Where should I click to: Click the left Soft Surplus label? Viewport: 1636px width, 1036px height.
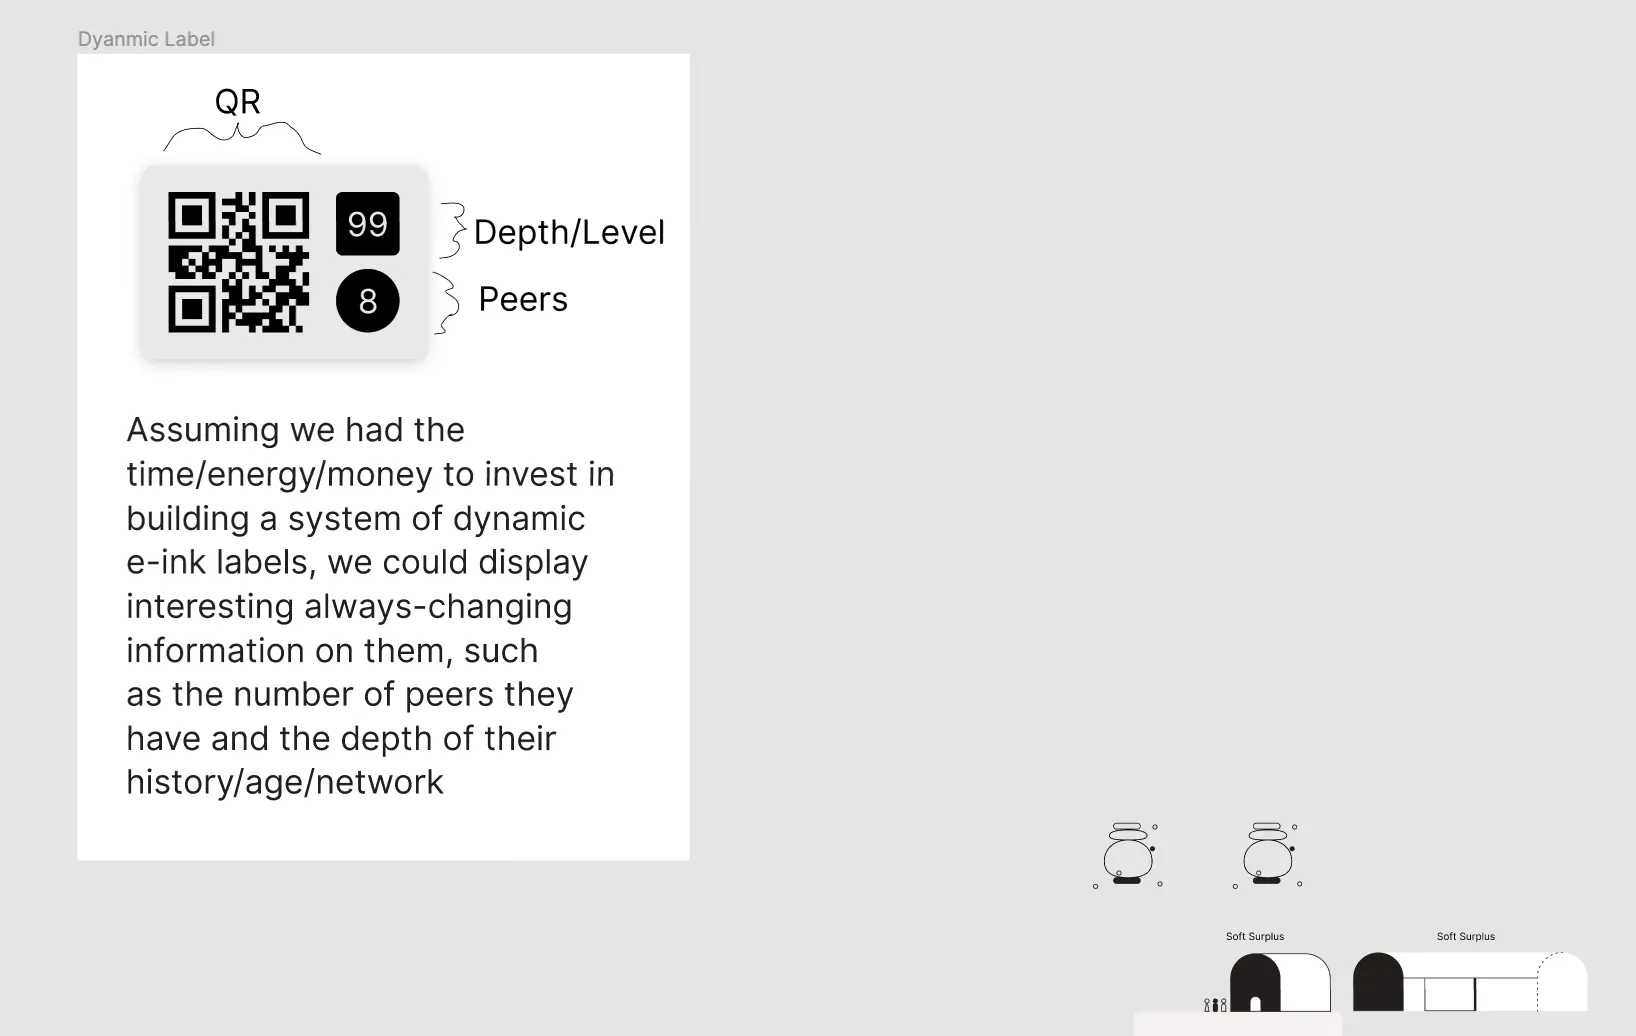1255,937
